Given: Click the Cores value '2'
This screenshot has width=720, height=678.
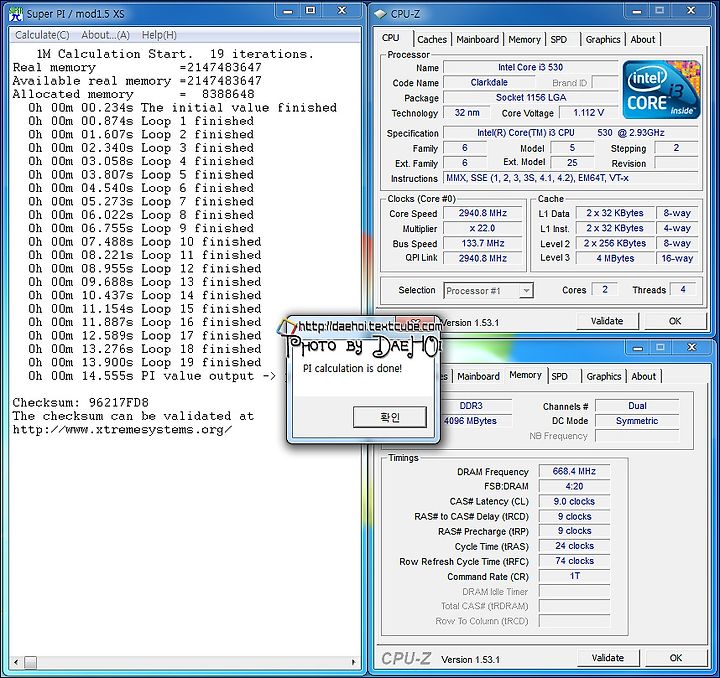Looking at the screenshot, I should pos(605,290).
